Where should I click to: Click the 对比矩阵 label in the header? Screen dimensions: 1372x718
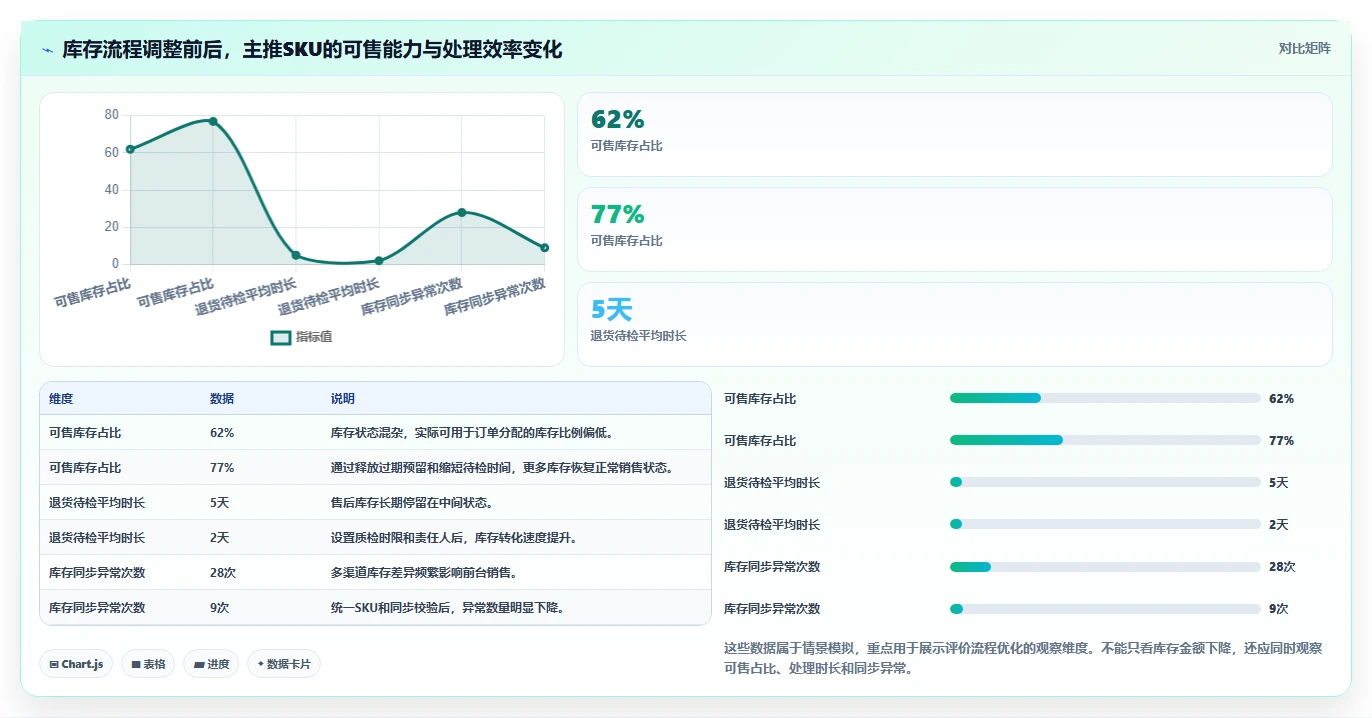point(1304,48)
